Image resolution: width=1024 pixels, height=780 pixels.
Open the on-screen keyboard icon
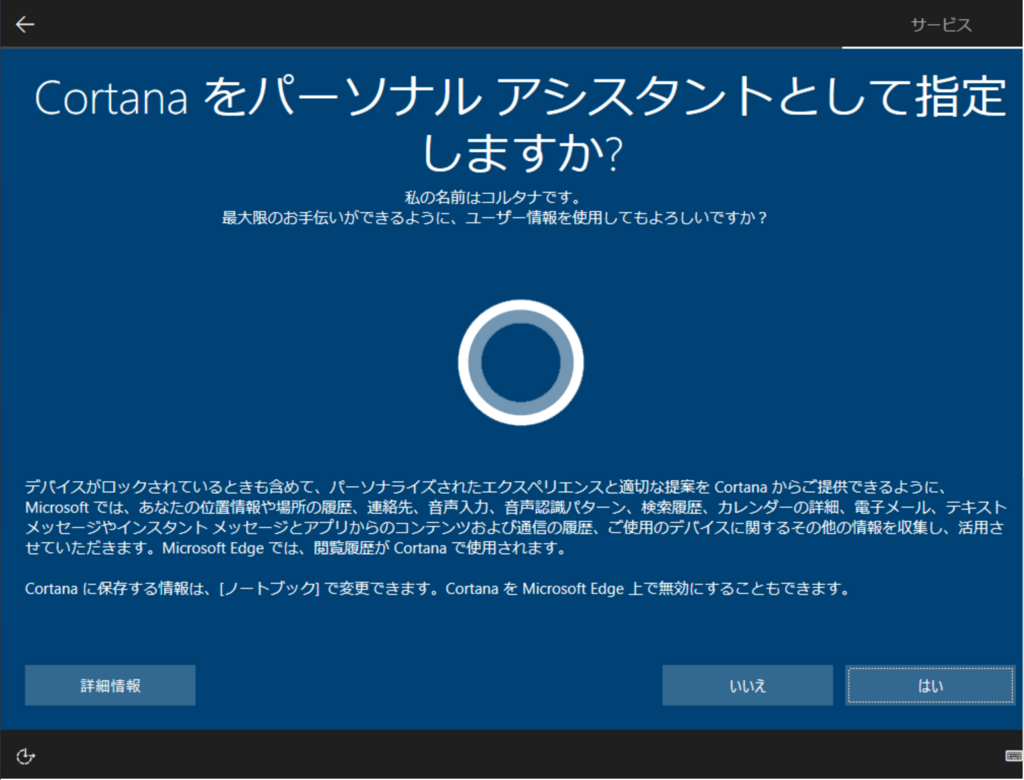pyautogui.click(x=1014, y=756)
